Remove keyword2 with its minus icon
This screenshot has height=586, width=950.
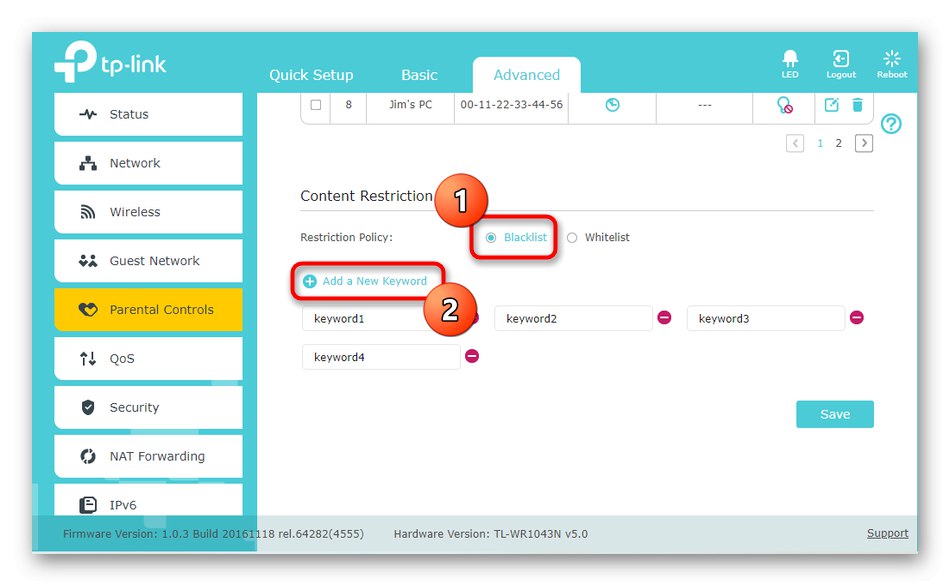[x=664, y=318]
